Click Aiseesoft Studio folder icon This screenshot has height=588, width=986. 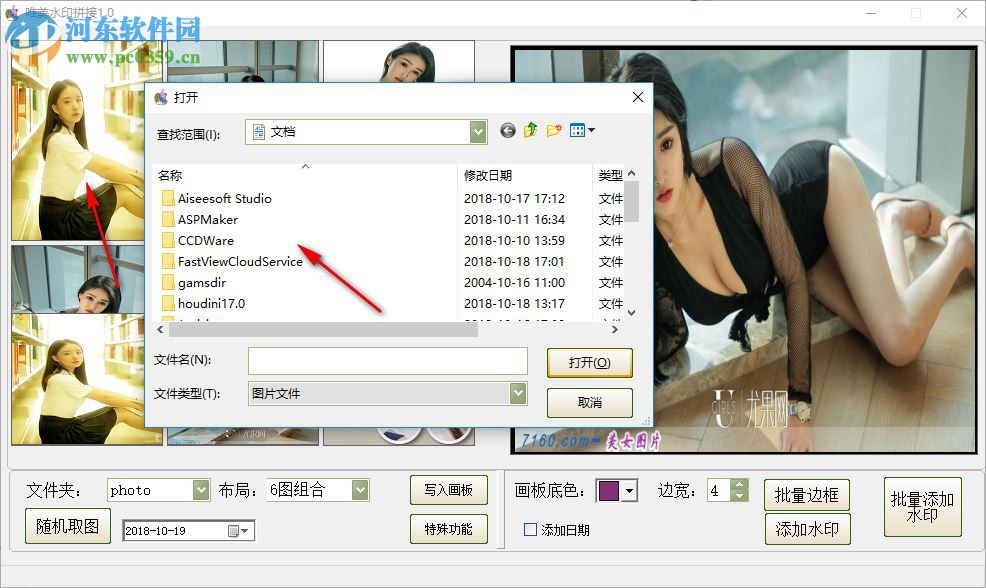tap(168, 199)
